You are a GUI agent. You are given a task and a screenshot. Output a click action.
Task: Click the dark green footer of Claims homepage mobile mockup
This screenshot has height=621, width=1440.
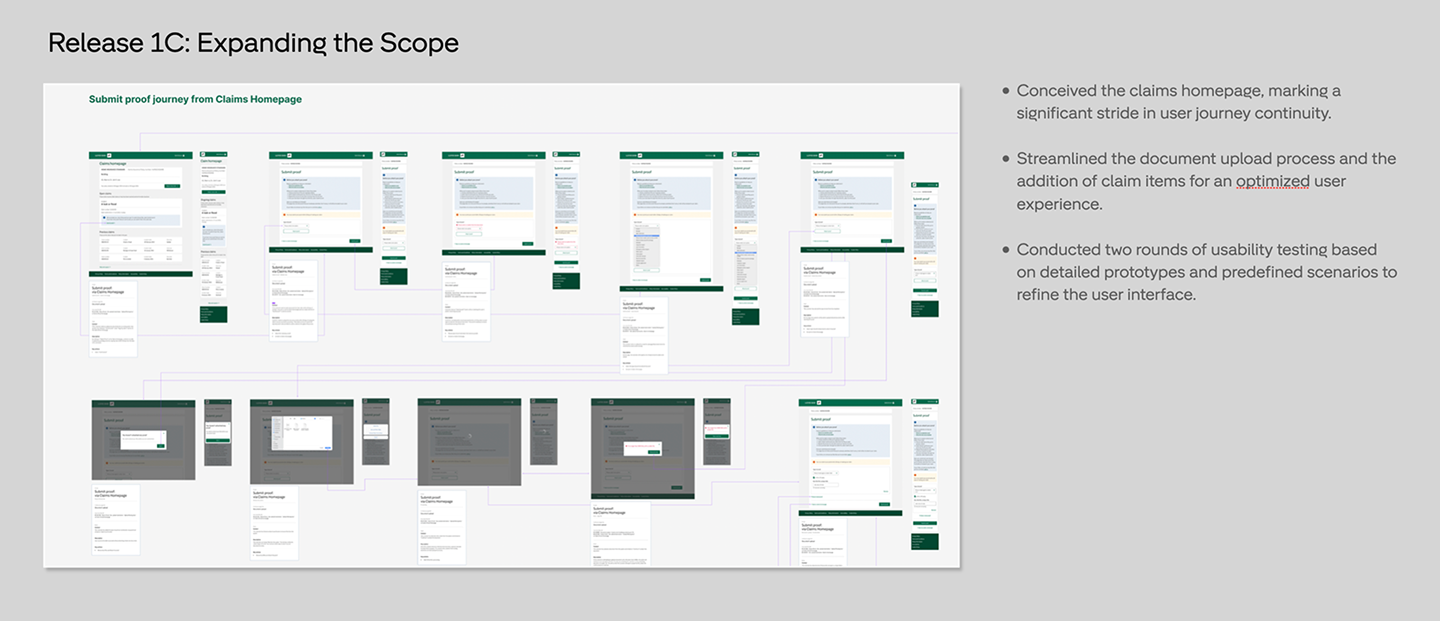click(x=213, y=314)
